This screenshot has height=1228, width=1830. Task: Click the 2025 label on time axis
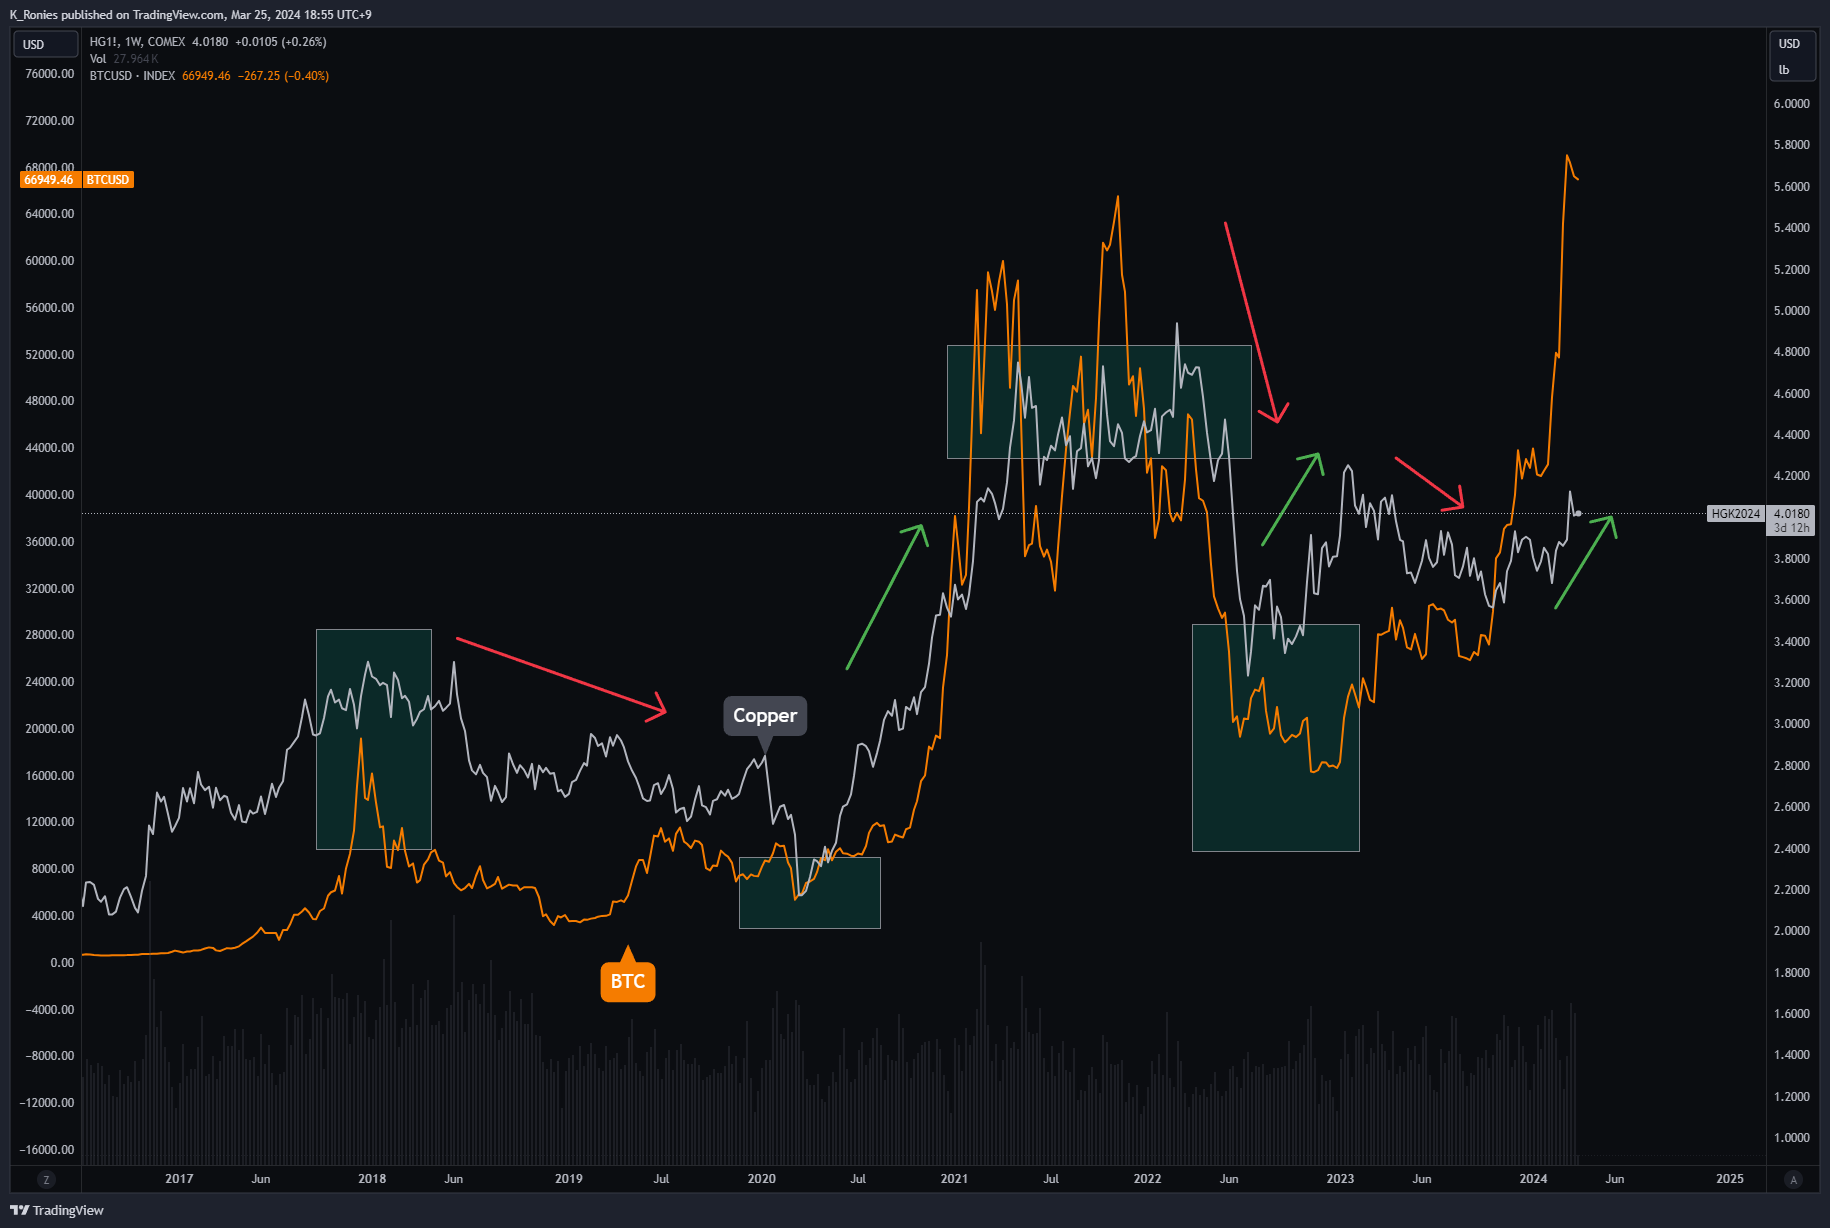tap(1730, 1179)
